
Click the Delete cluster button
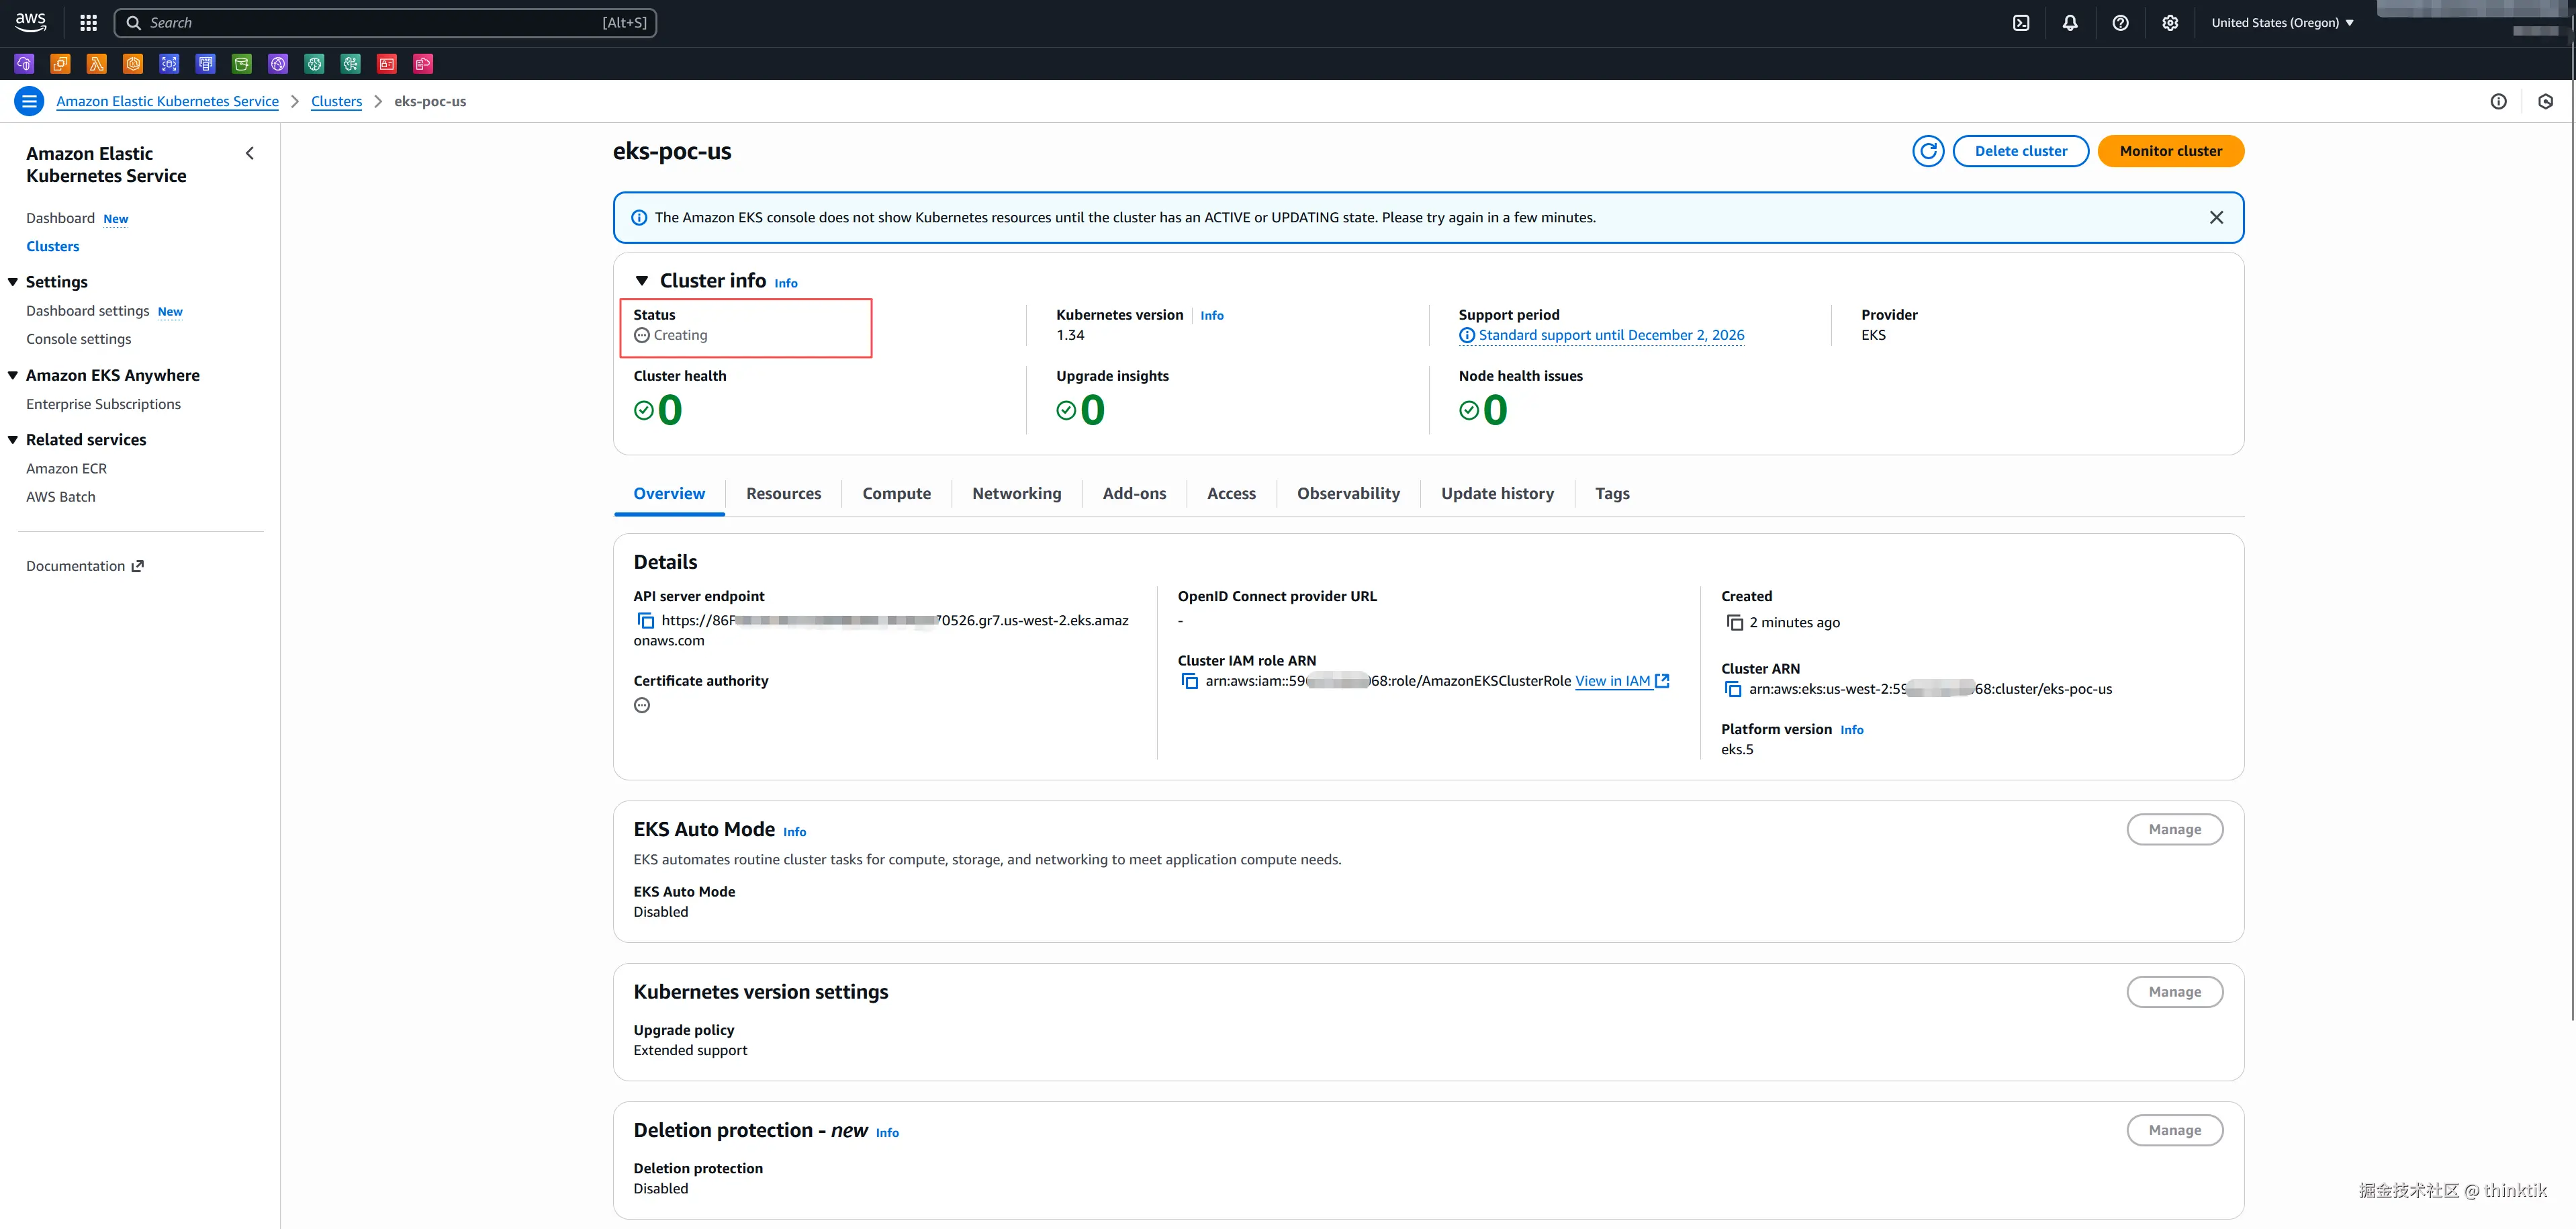tap(2020, 151)
